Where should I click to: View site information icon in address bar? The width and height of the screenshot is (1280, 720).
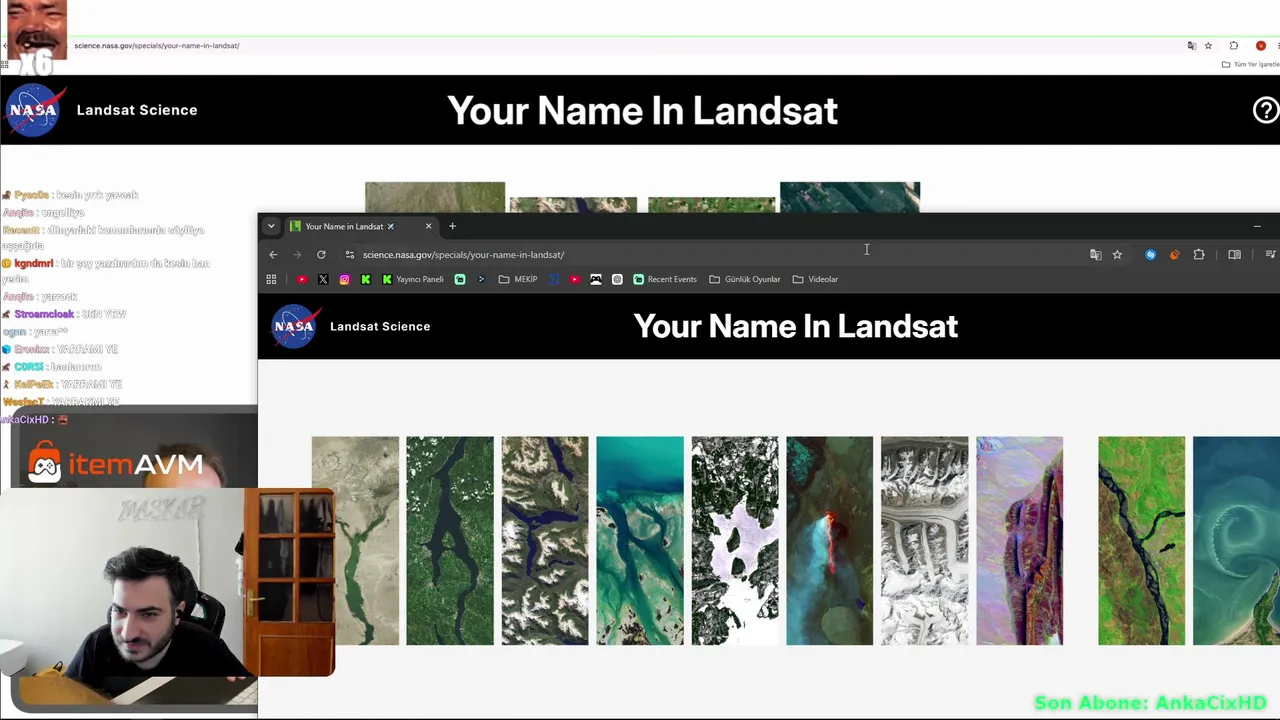click(x=349, y=255)
